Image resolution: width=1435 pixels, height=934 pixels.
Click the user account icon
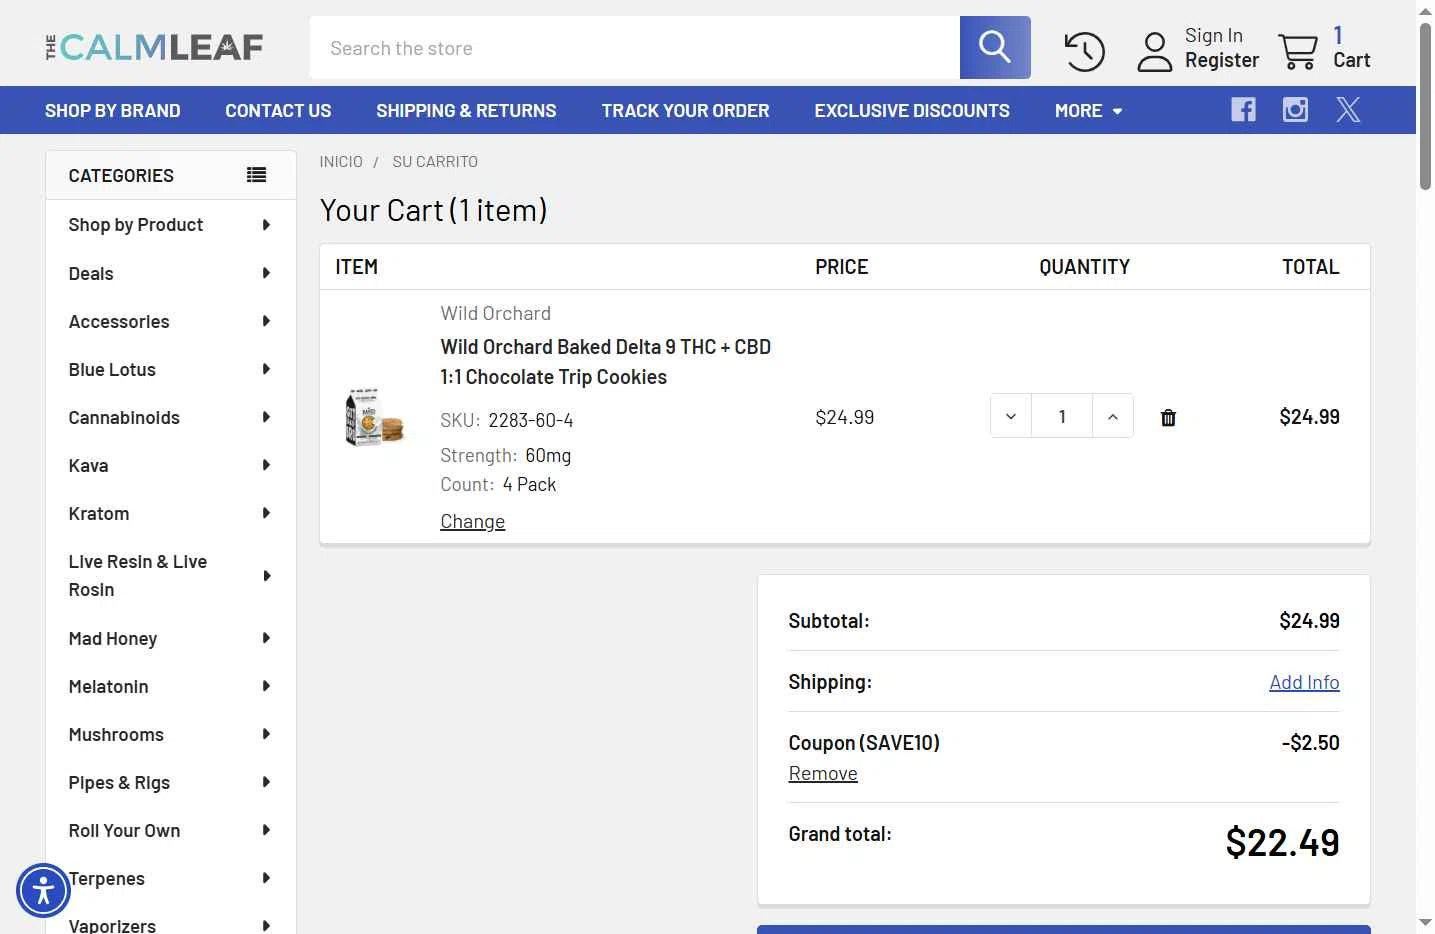(x=1155, y=52)
